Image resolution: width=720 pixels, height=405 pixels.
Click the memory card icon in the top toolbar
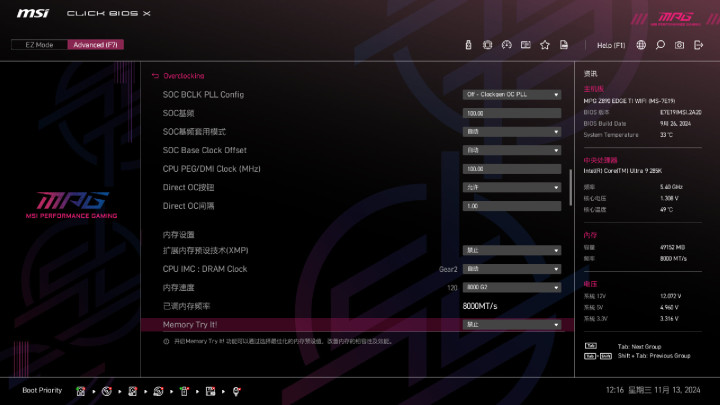coord(526,45)
